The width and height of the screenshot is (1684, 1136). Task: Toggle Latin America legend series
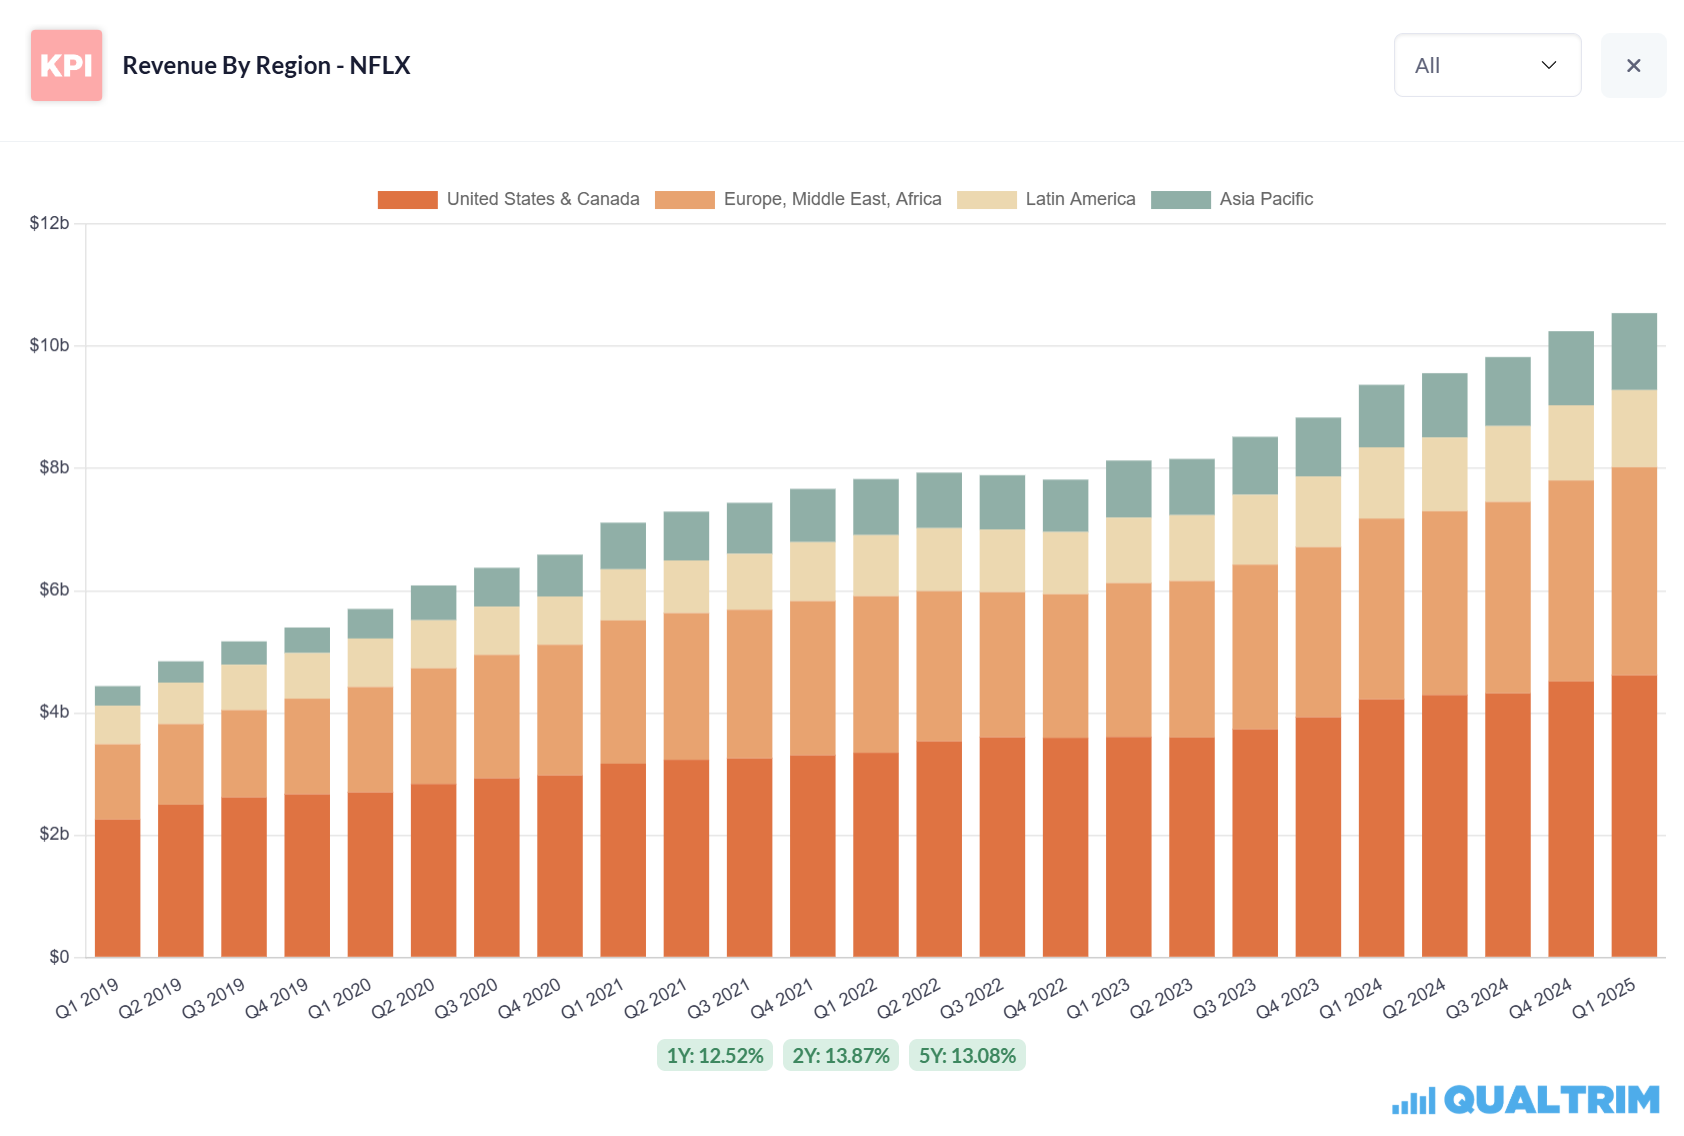point(1046,199)
